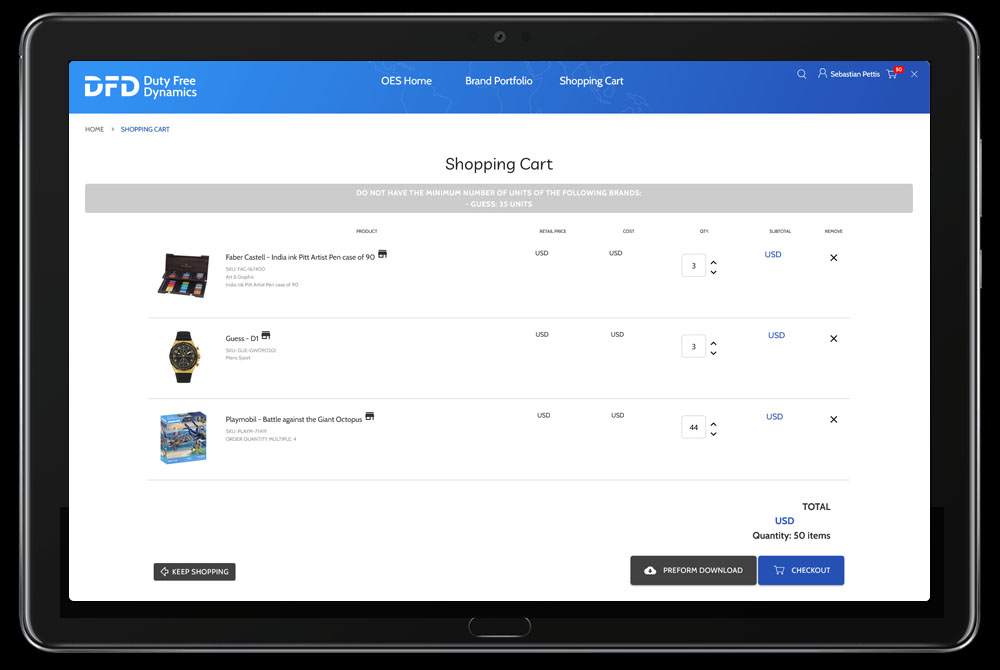
Task: Click the 'ORDER QUANTITY MULTIPLE: 4' text
Action: click(x=261, y=439)
